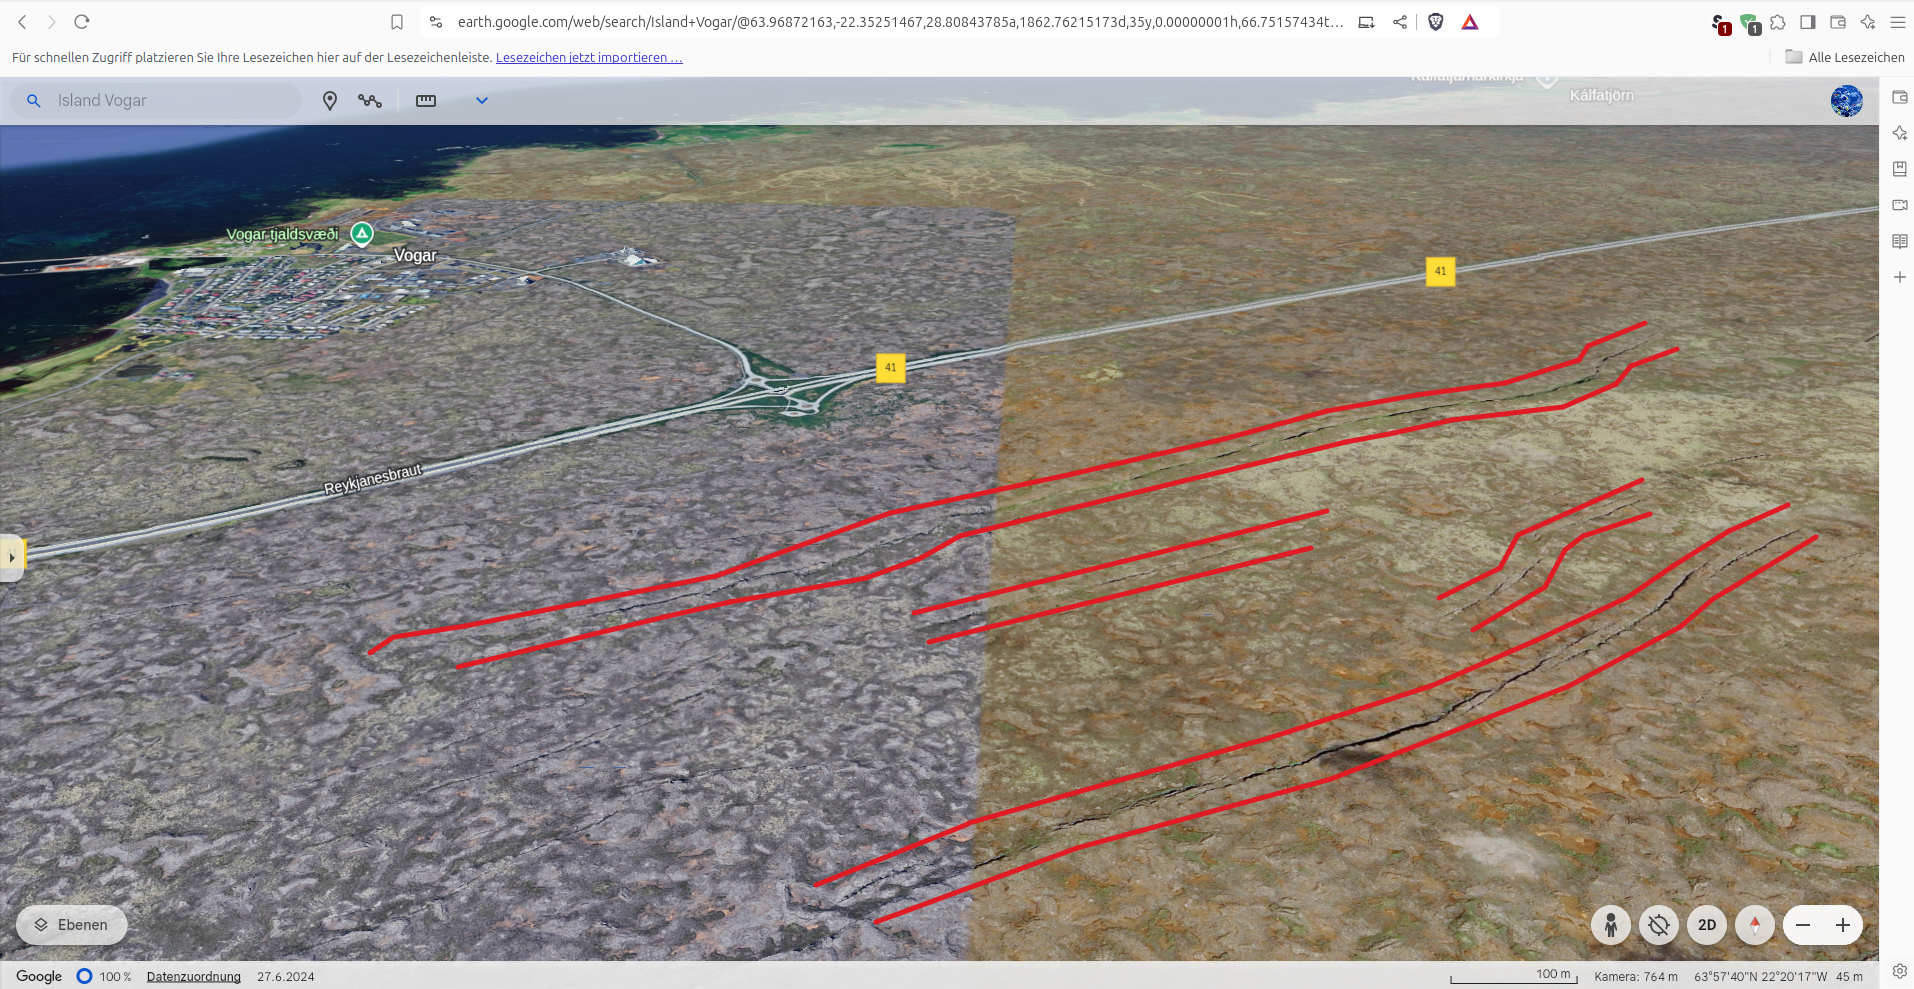Open the extension with red badge 1
1914x989 pixels.
point(1720,24)
